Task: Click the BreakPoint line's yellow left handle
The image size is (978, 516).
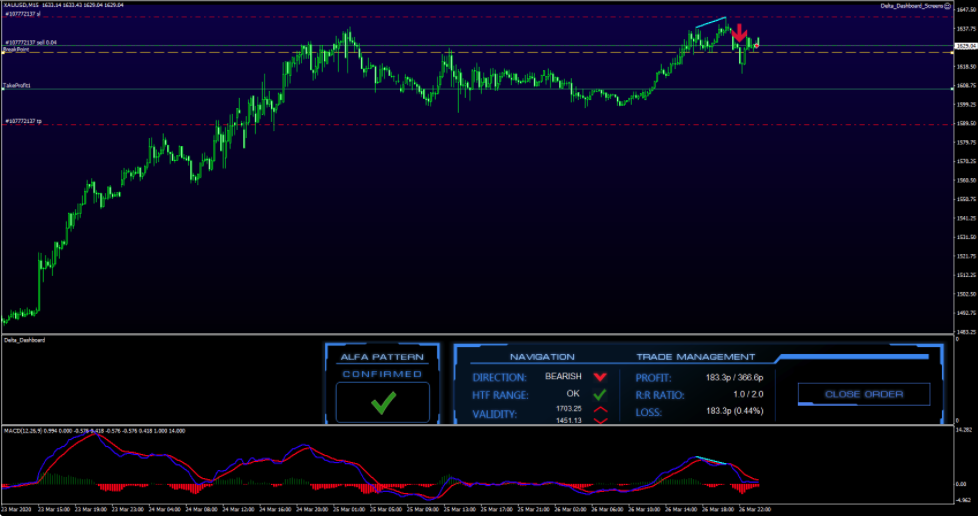Action: (x=2, y=52)
